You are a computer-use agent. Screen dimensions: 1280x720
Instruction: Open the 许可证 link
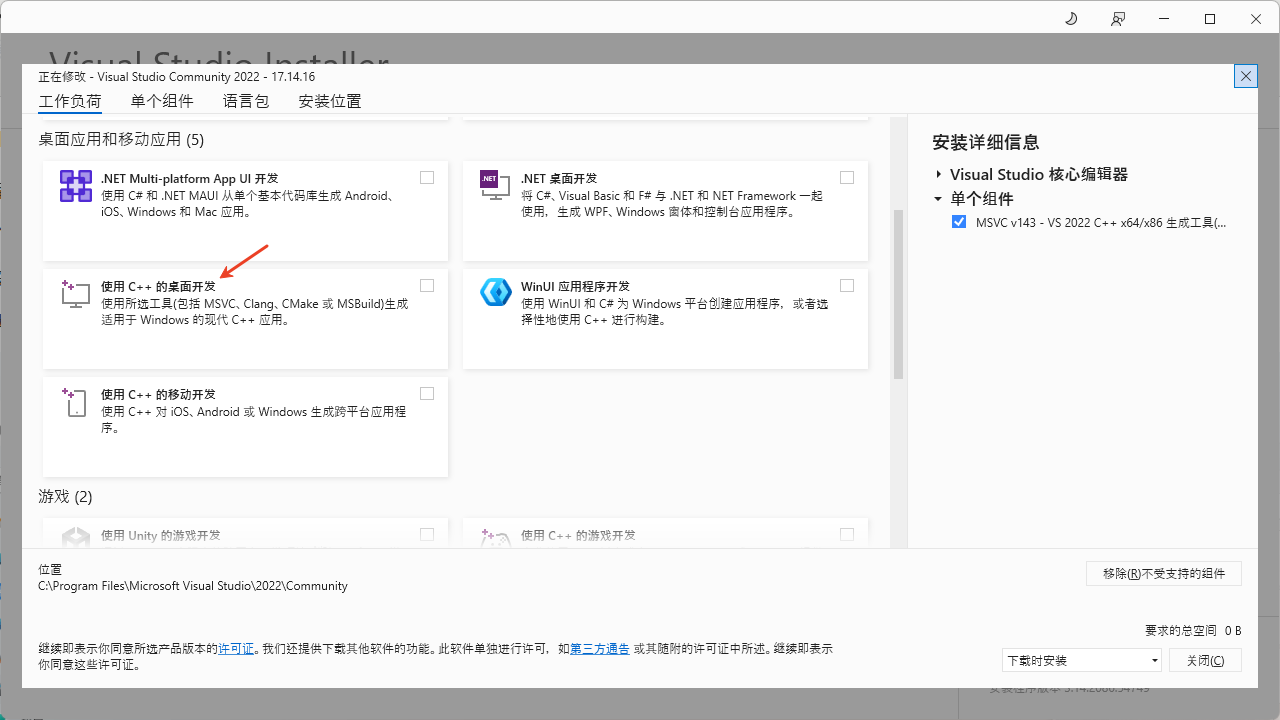click(x=236, y=649)
